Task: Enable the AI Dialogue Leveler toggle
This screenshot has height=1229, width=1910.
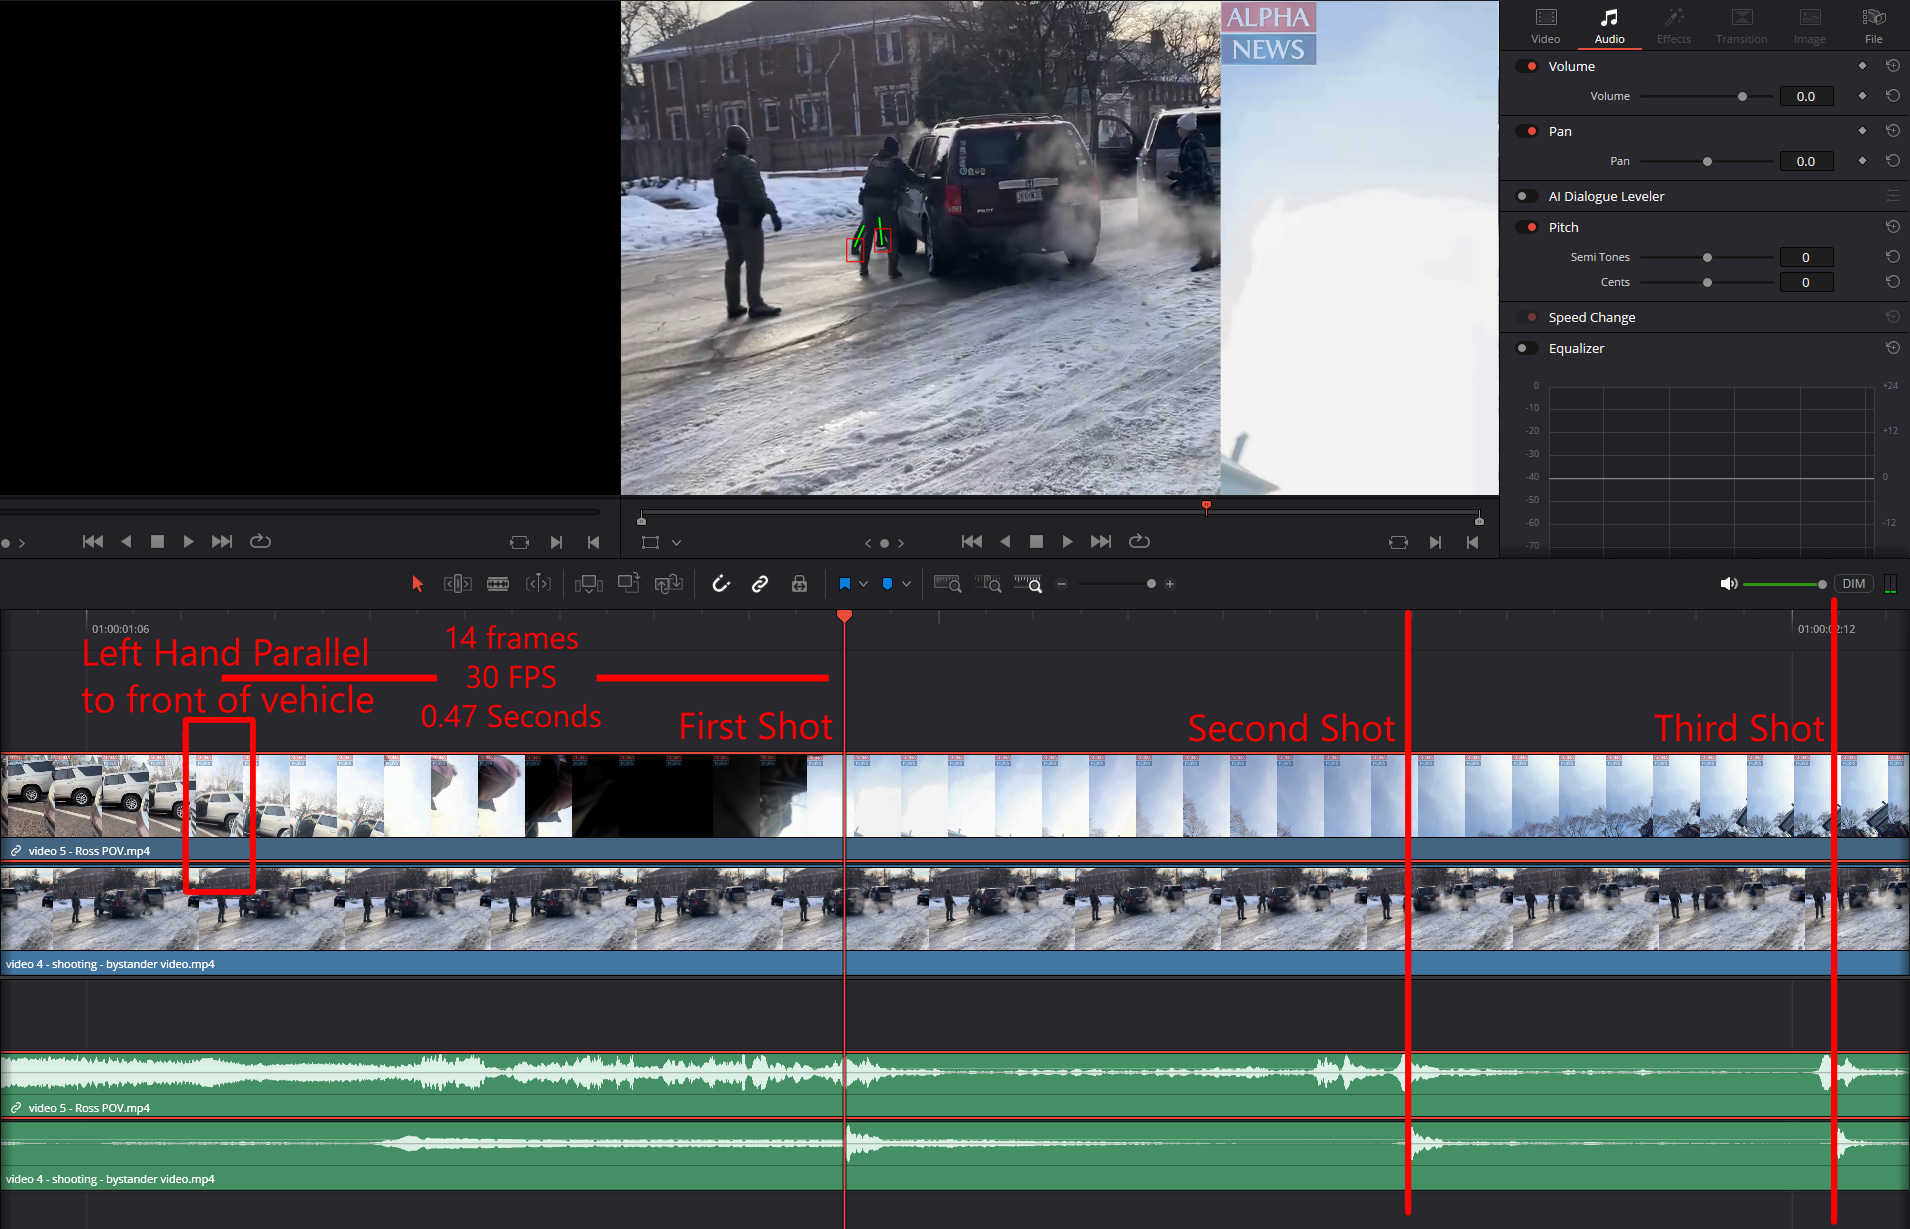Action: [x=1526, y=196]
